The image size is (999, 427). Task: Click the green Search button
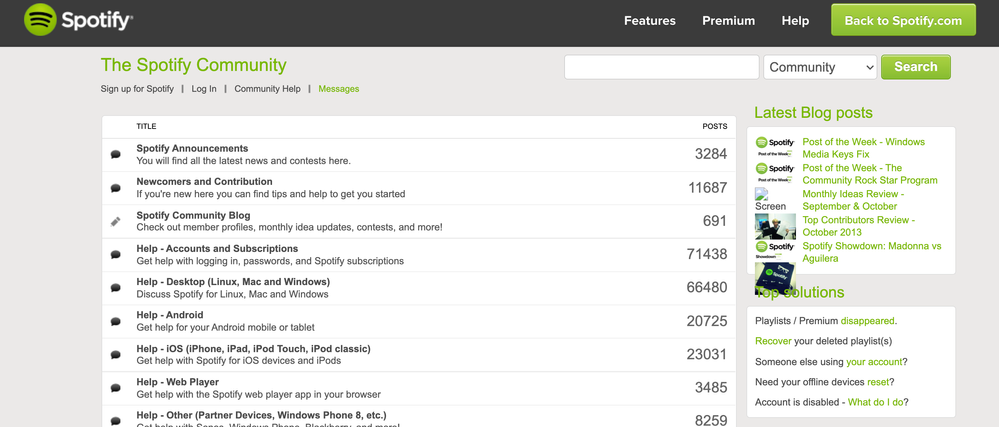pos(916,67)
